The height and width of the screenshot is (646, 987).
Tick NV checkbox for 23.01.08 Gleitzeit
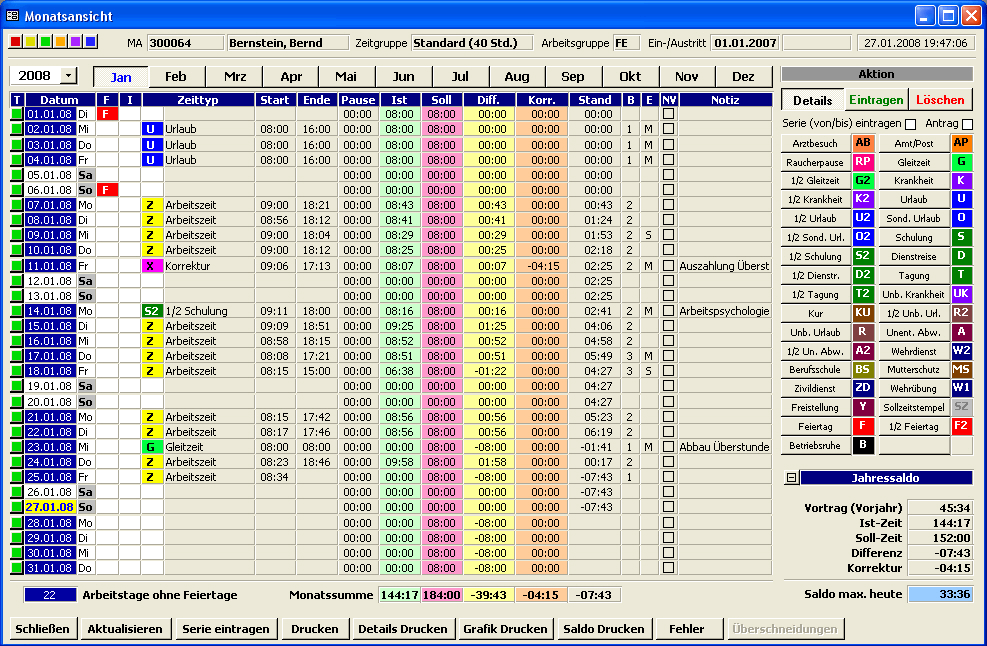click(x=668, y=447)
